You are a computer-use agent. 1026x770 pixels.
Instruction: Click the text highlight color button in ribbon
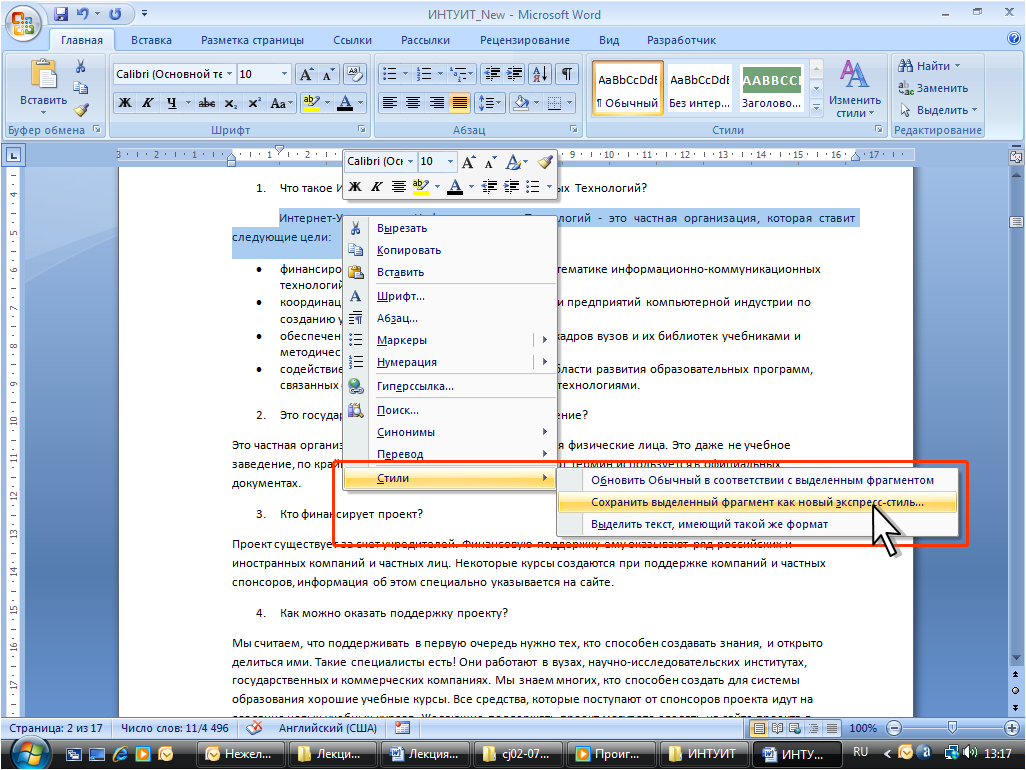pyautogui.click(x=311, y=103)
